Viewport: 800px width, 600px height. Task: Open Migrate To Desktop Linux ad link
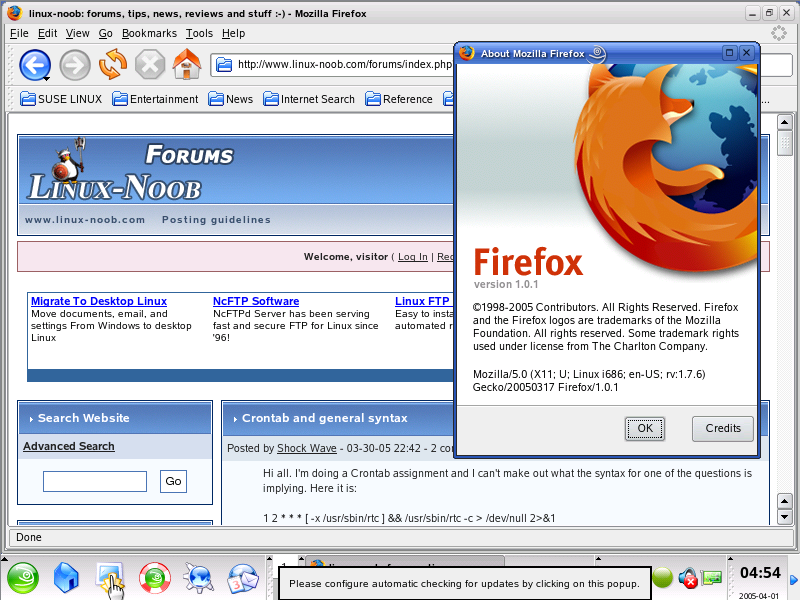point(98,301)
